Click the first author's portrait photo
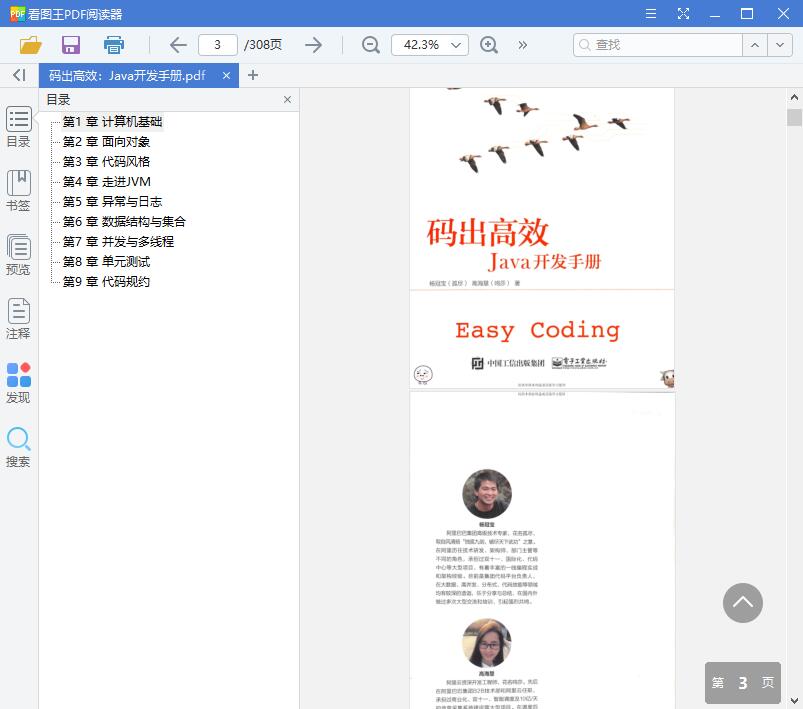803x709 pixels. tap(487, 494)
